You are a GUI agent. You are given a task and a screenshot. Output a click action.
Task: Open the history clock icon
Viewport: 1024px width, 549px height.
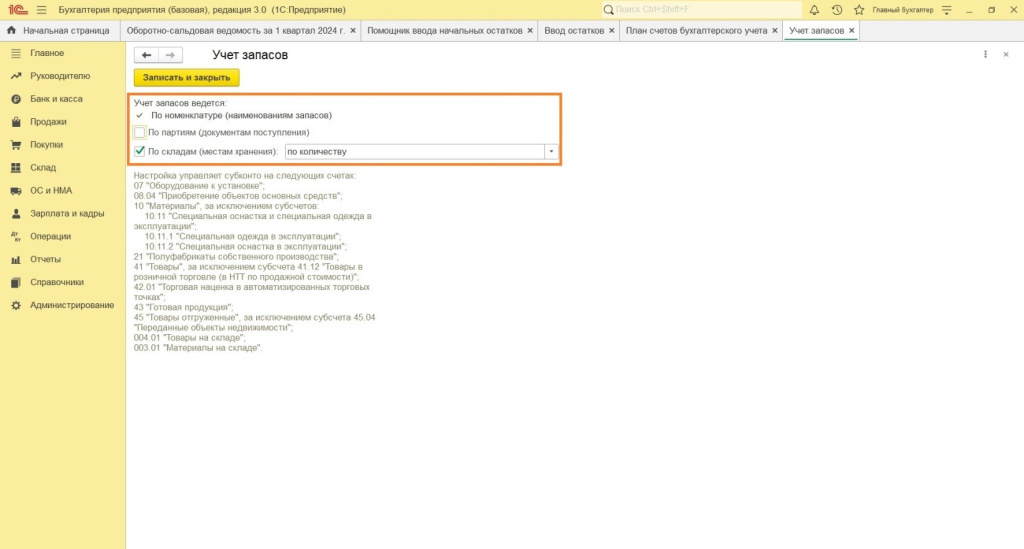837,10
